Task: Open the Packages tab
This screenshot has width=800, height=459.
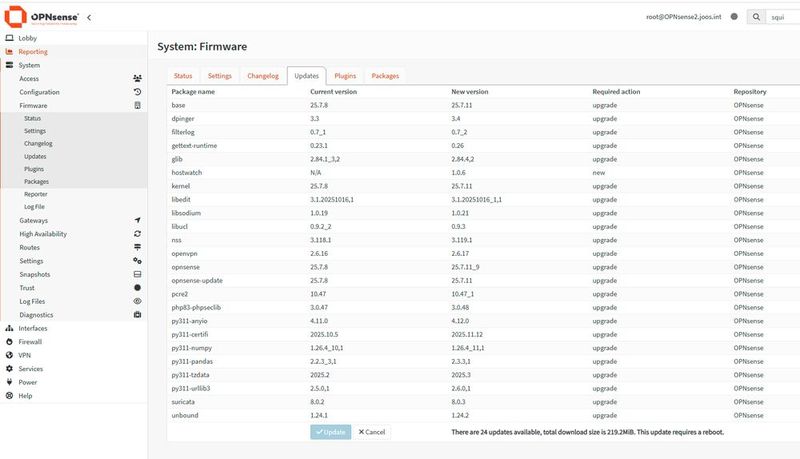Action: [385, 75]
